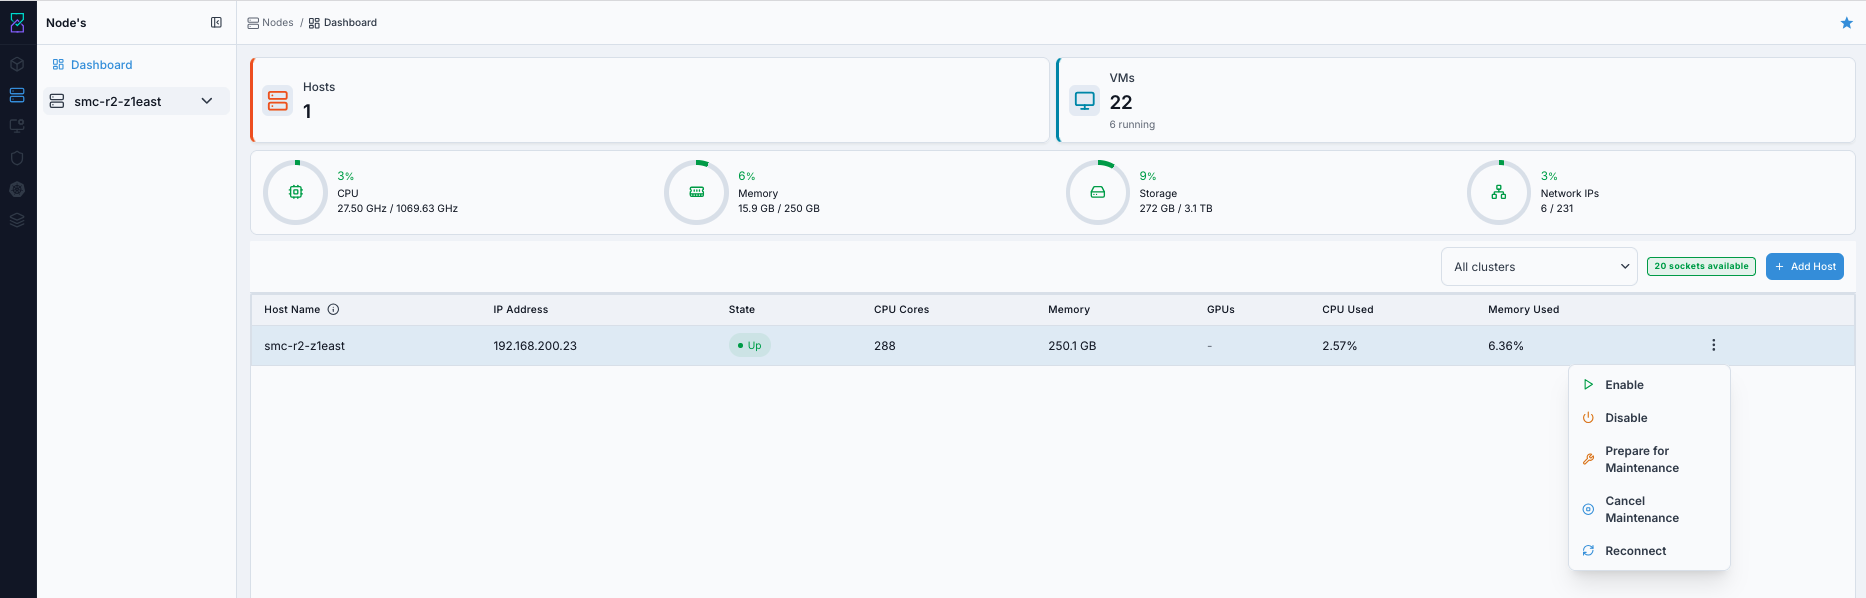The width and height of the screenshot is (1866, 598).
Task: Click the Host Name info icon
Action: (x=333, y=310)
